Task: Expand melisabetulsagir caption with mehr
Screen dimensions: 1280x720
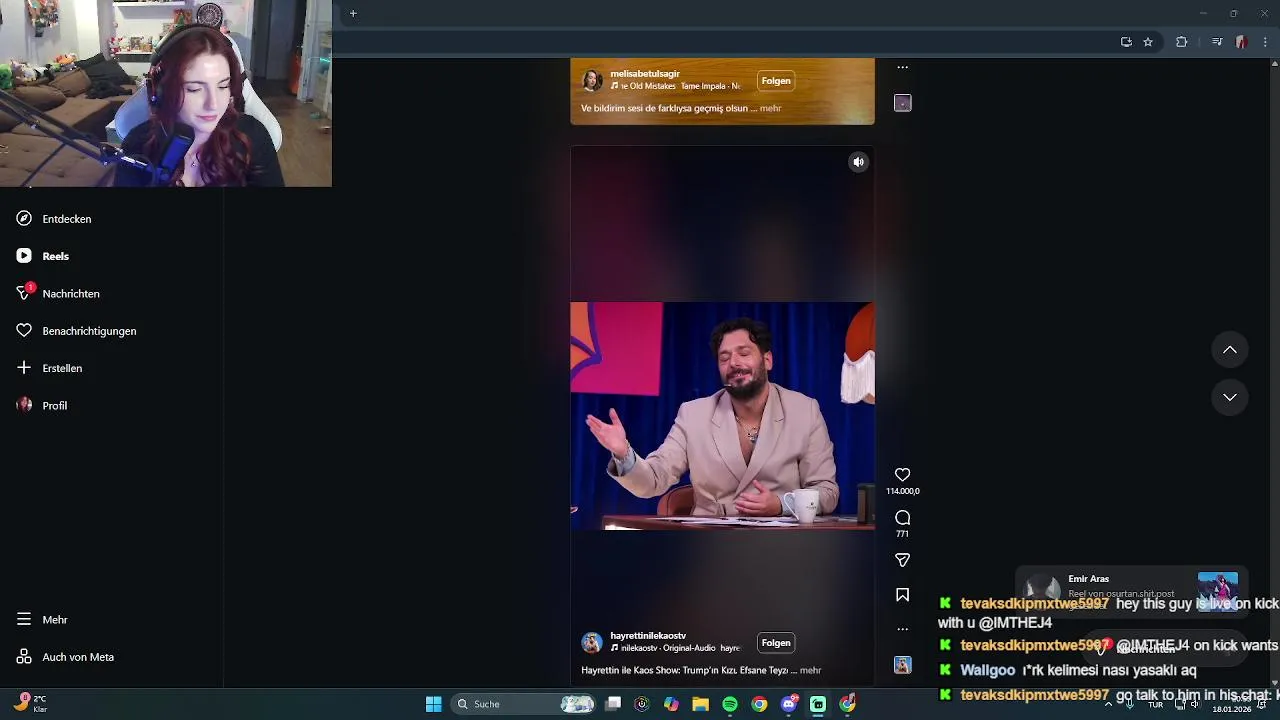Action: click(770, 108)
